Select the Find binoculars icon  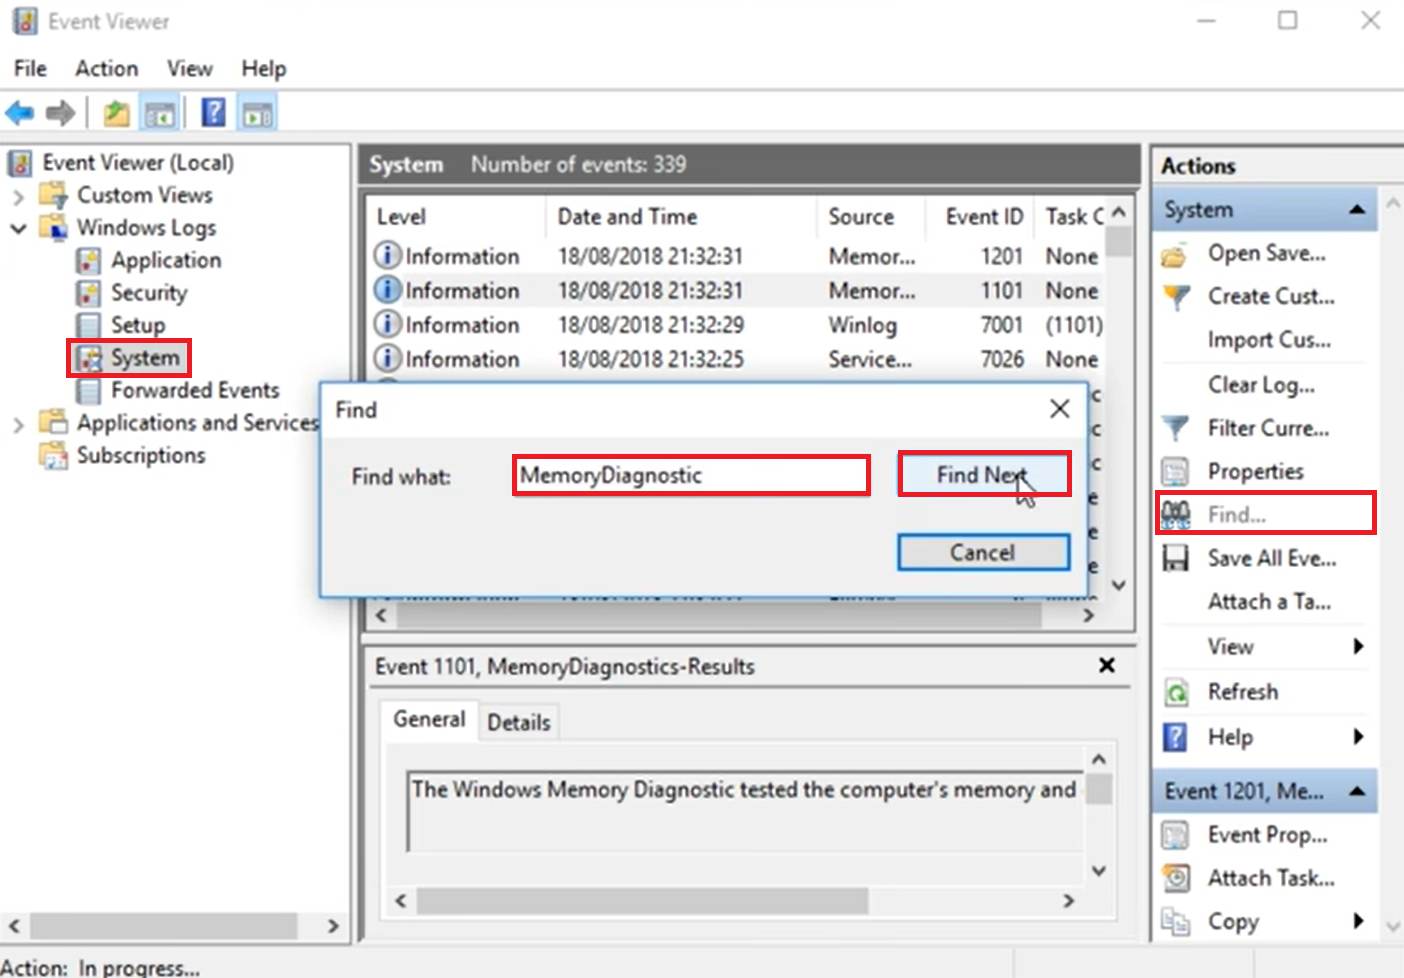(1175, 513)
